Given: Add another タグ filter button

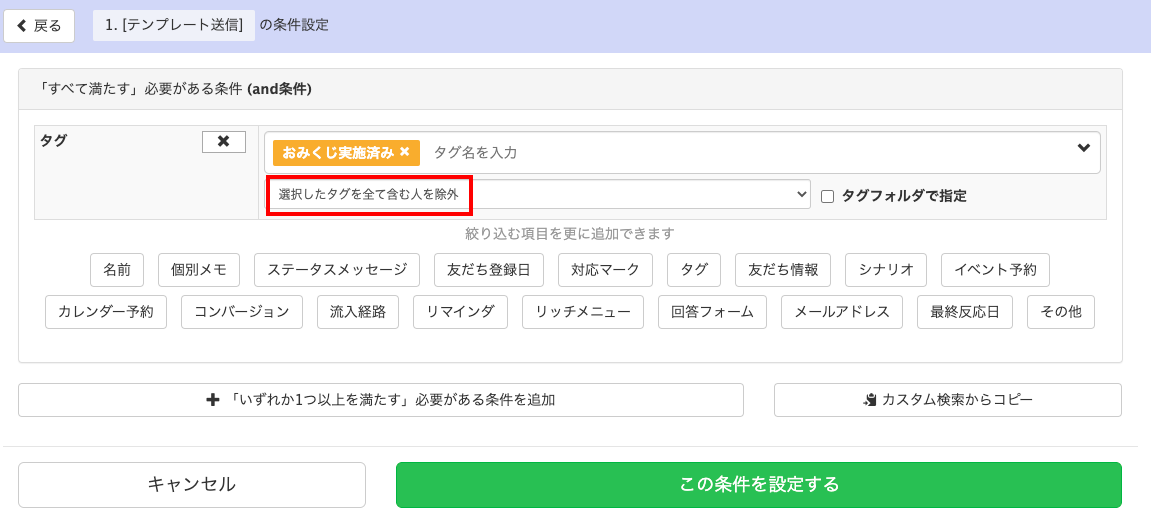Looking at the screenshot, I should 694,270.
